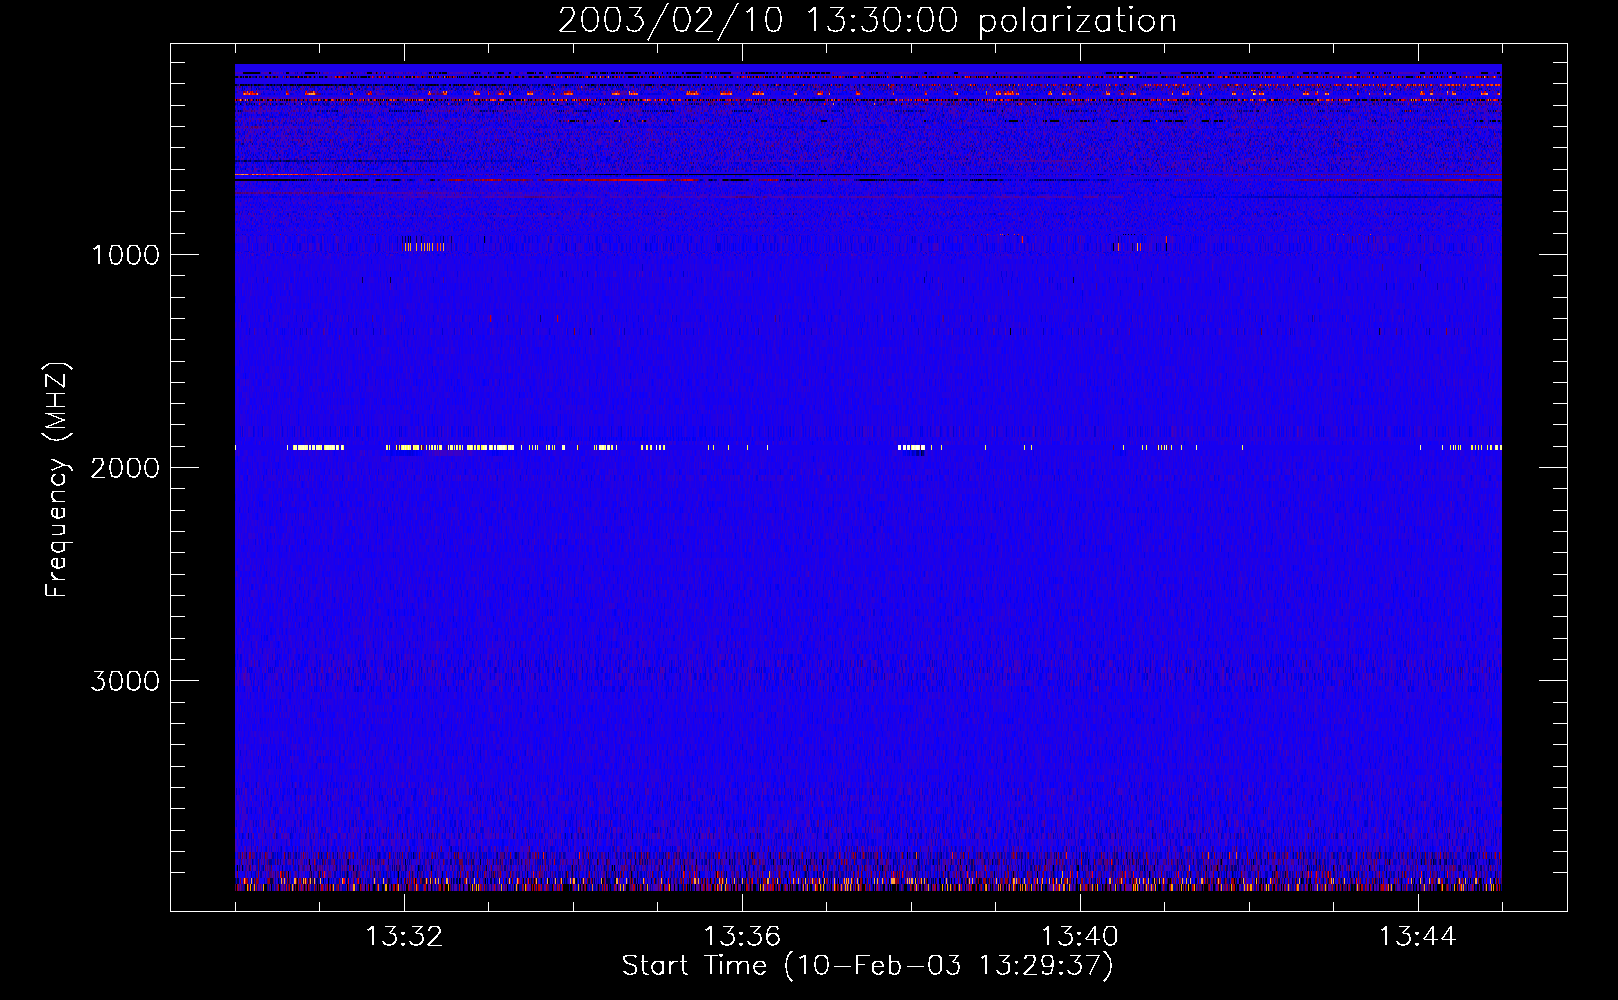Click the 3000 MHz frequency tick label
The image size is (1618, 1000).
click(125, 681)
